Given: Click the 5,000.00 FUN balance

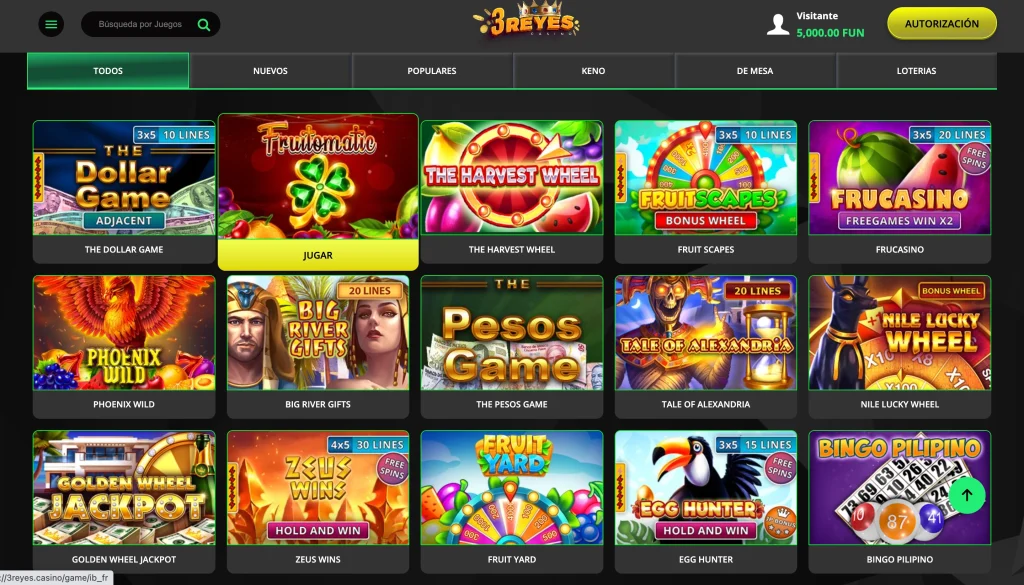Looking at the screenshot, I should tap(830, 33).
